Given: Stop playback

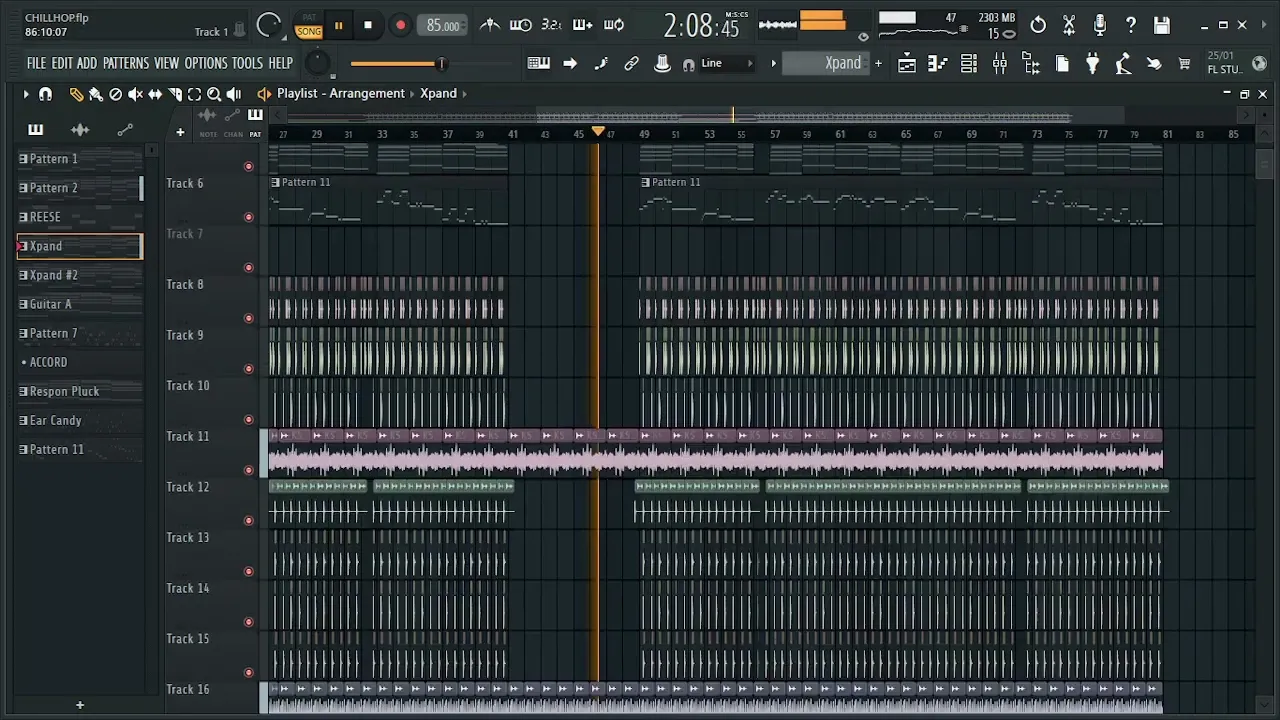Looking at the screenshot, I should [x=368, y=26].
